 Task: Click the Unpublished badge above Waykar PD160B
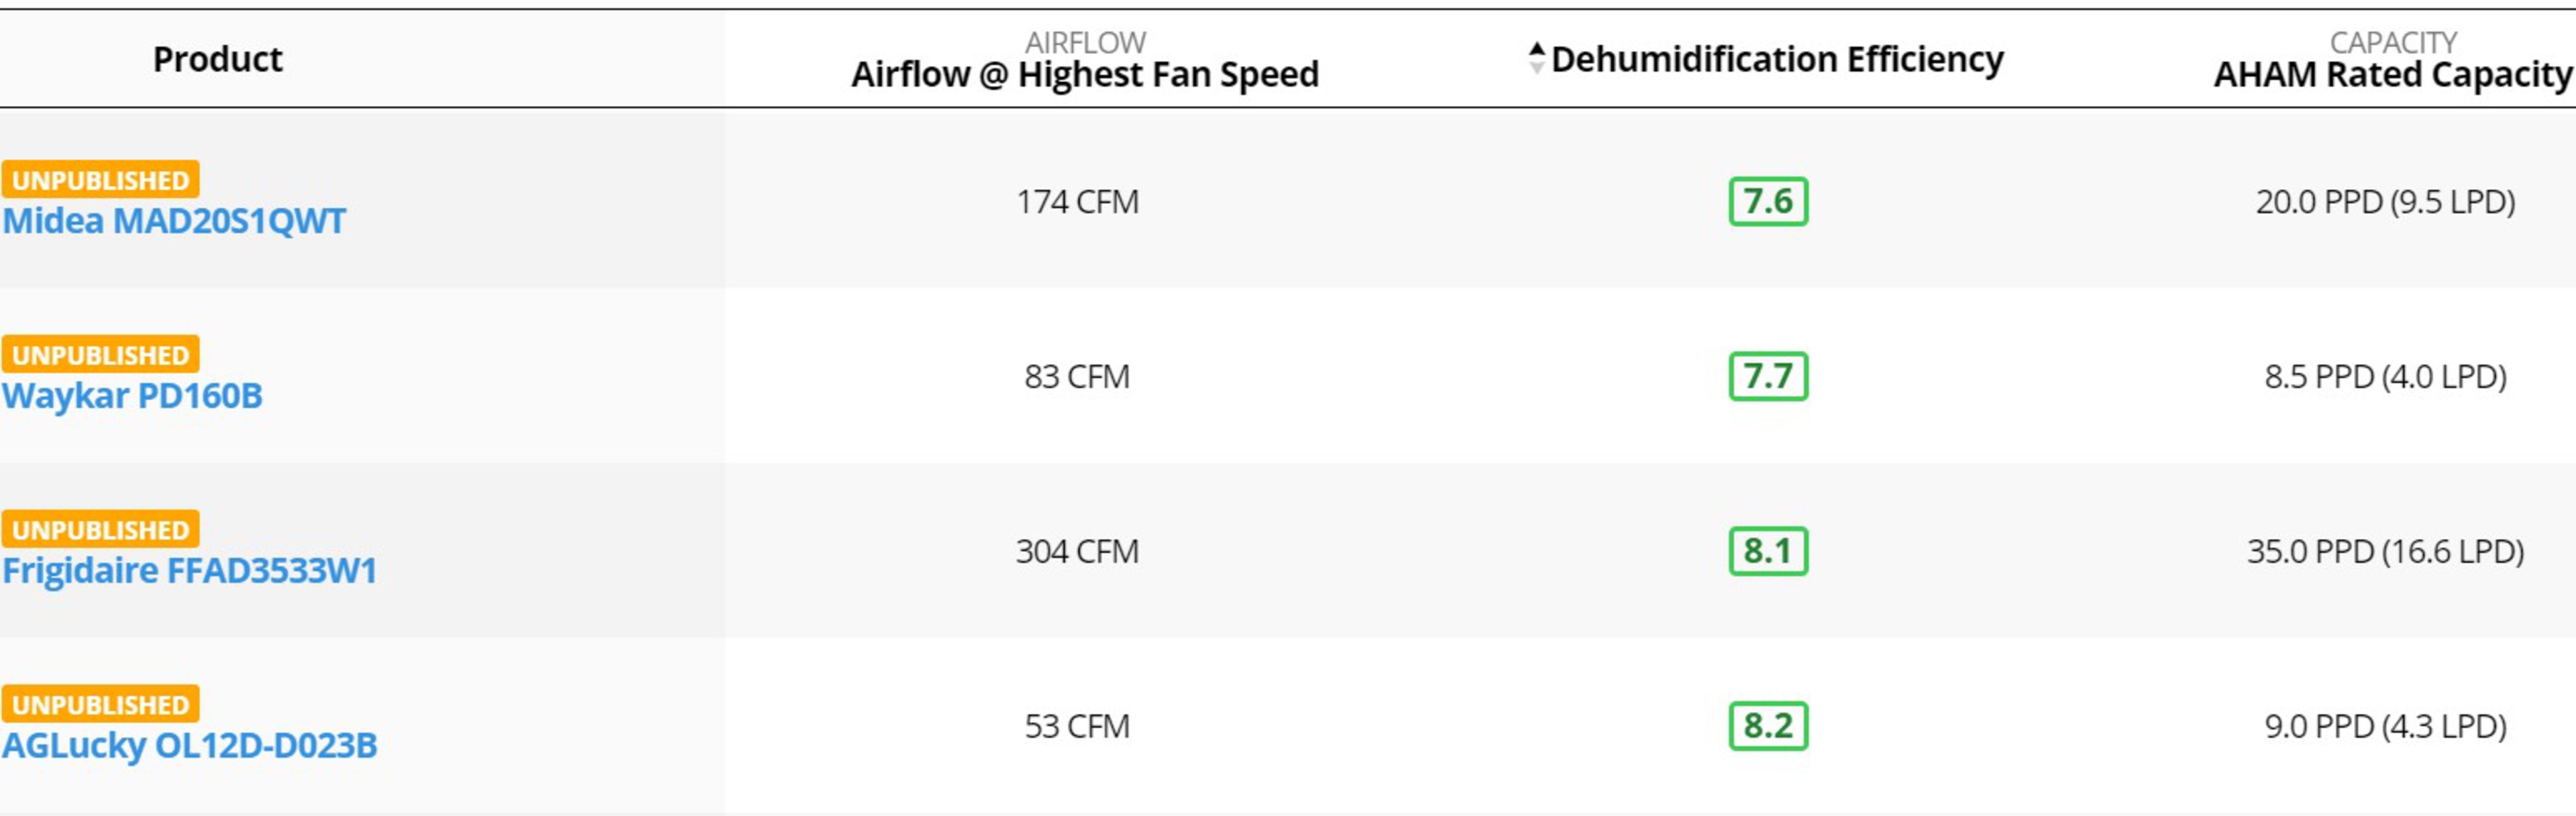(x=100, y=355)
